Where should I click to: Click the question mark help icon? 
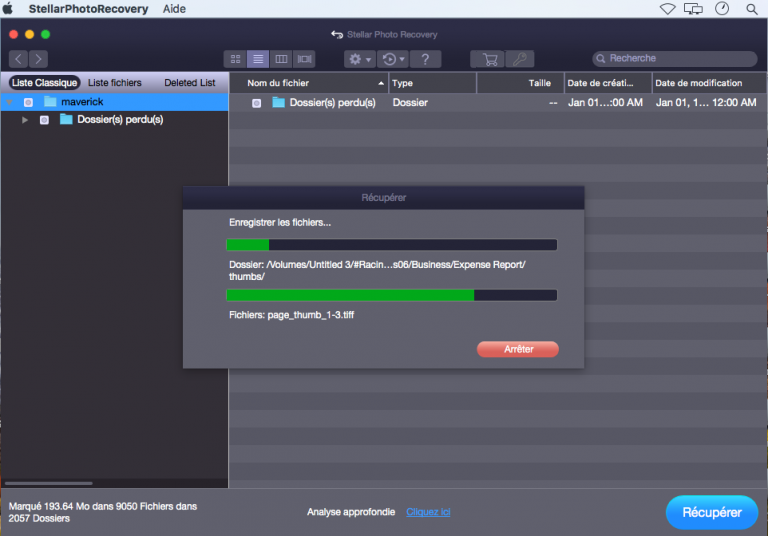tap(425, 59)
